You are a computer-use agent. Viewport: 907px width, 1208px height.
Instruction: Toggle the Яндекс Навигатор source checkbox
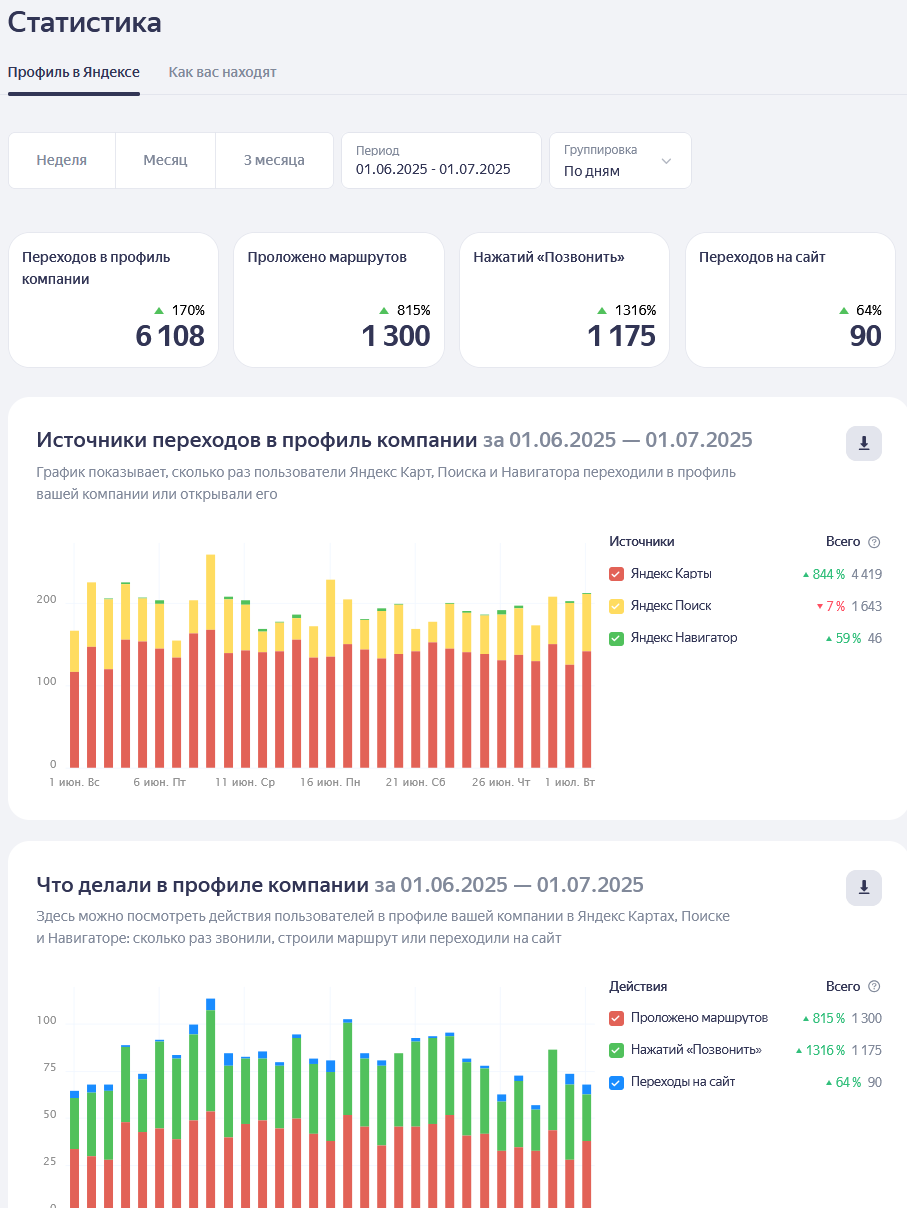pos(616,638)
